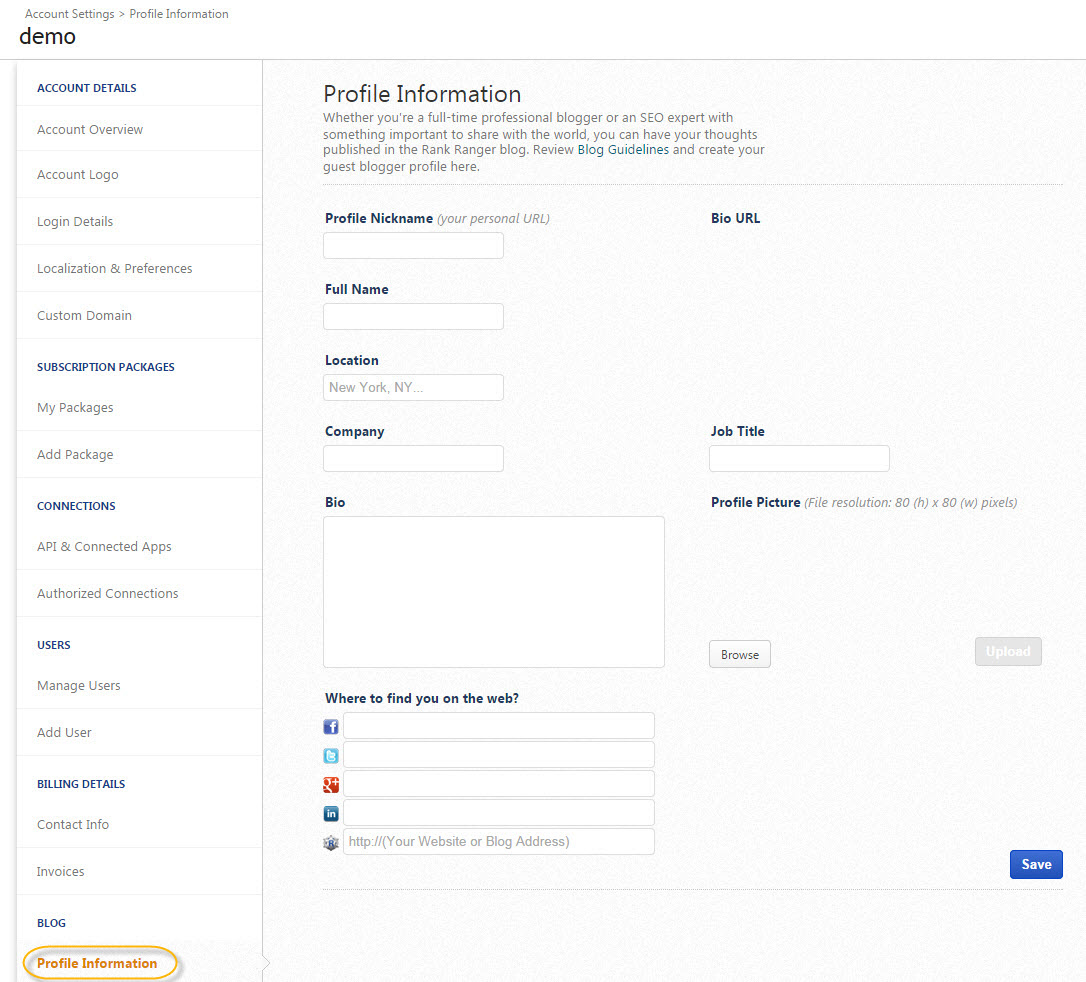This screenshot has width=1086, height=982.
Task: Select Add Package in sidebar
Action: 75,455
